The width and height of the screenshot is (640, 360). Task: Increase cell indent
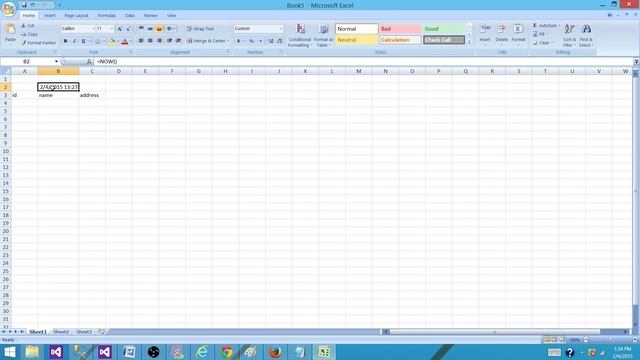coord(178,41)
